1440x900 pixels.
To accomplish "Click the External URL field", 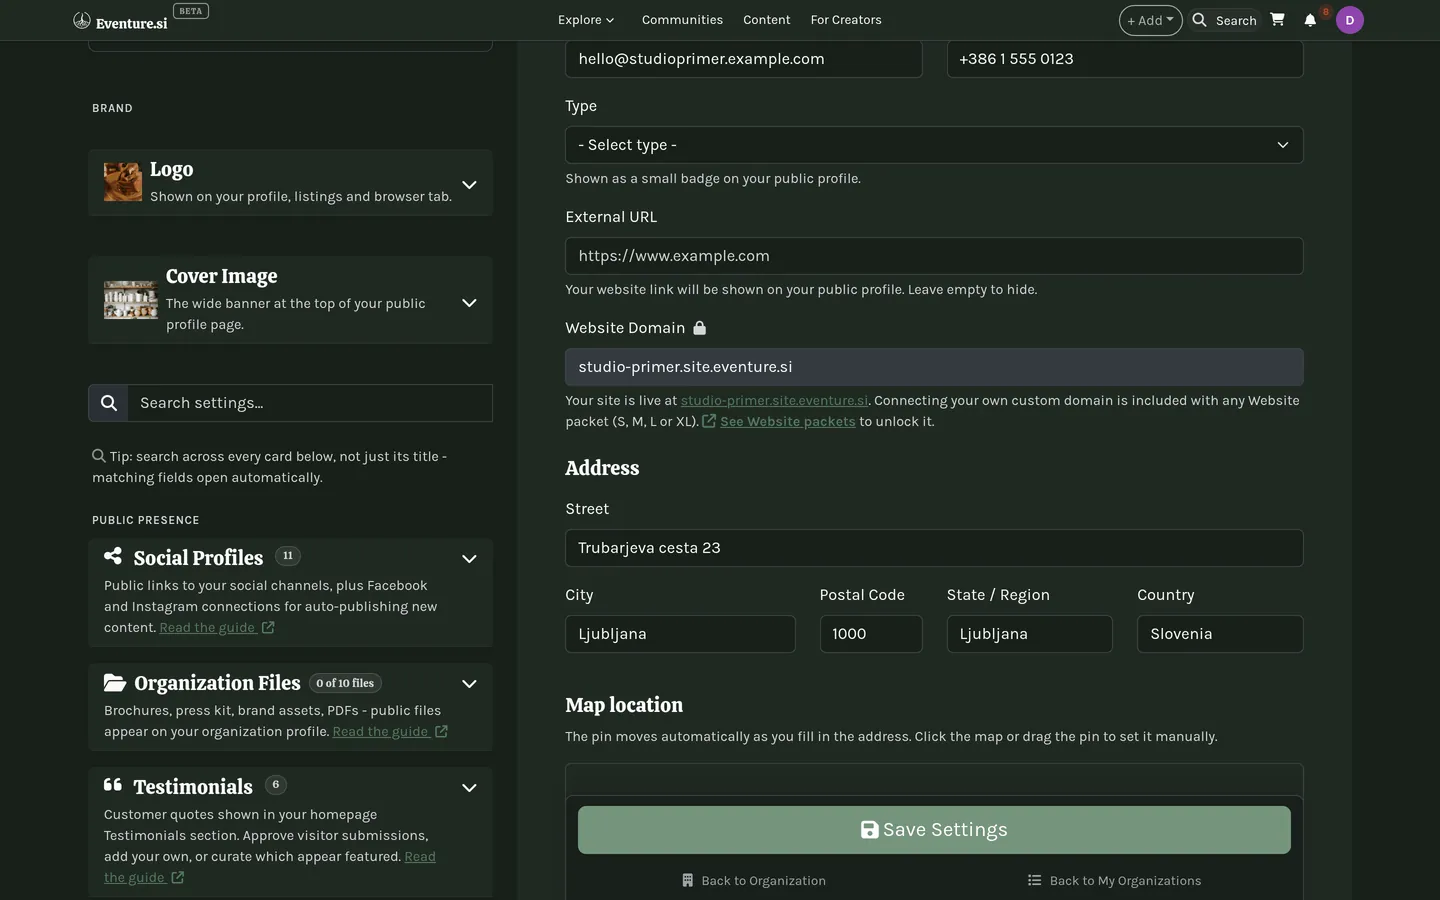I will (934, 256).
